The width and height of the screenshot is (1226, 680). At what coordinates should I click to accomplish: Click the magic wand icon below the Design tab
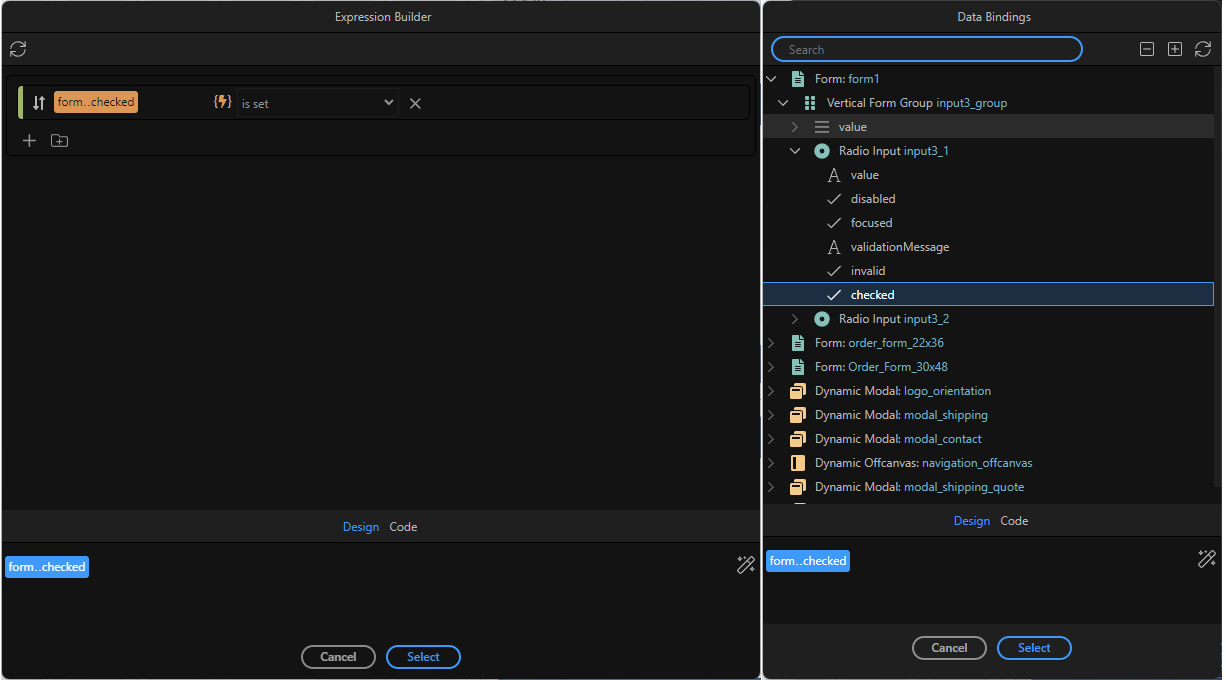[x=745, y=565]
